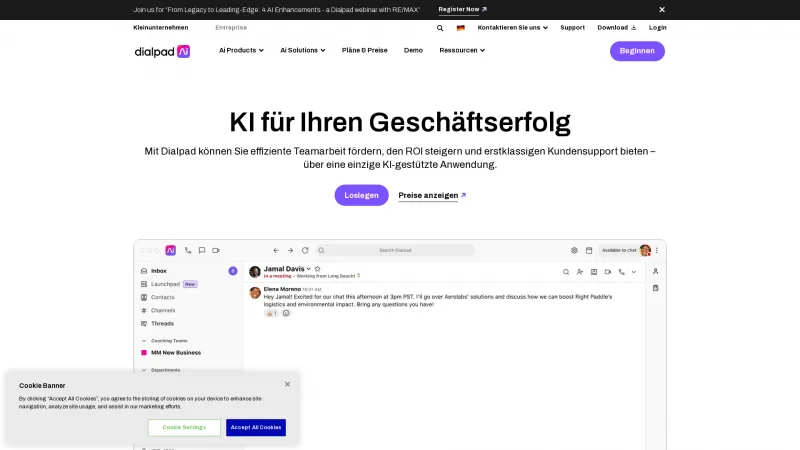Image resolution: width=800 pixels, height=450 pixels.
Task: Expand the Ressourcen menu
Action: pyautogui.click(x=462, y=51)
